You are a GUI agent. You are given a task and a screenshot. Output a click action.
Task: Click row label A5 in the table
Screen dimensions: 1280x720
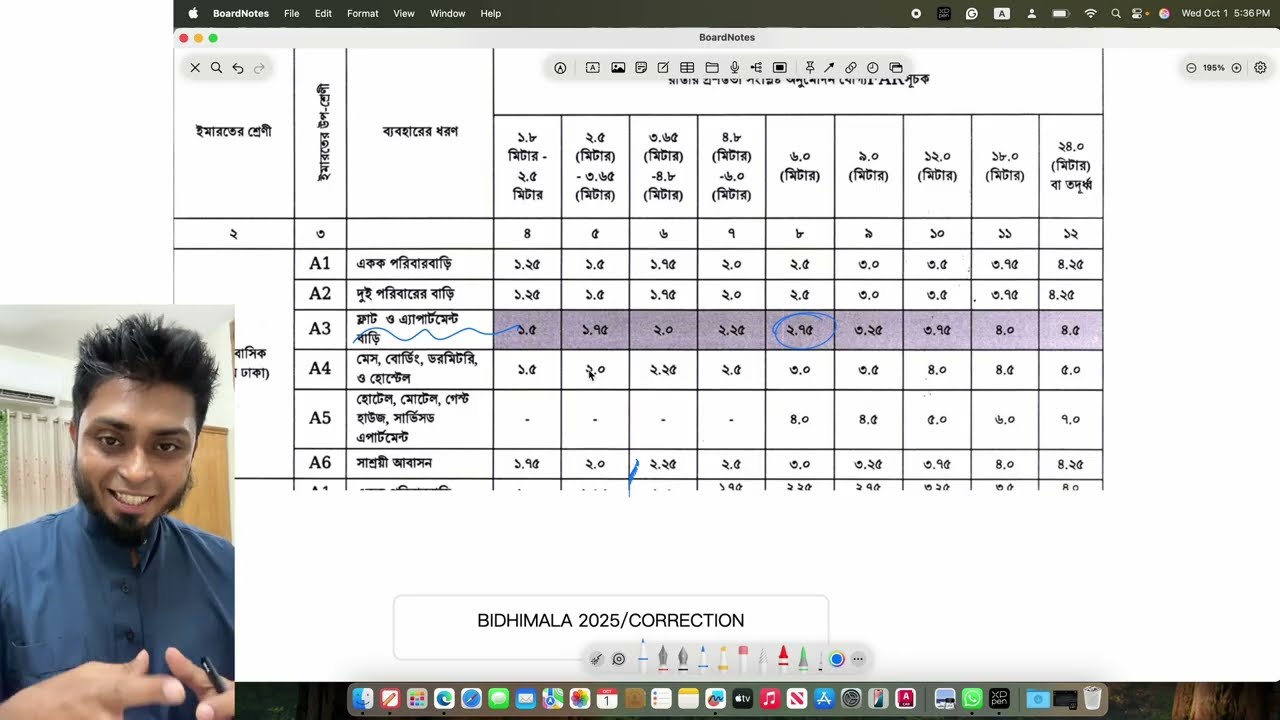click(320, 418)
